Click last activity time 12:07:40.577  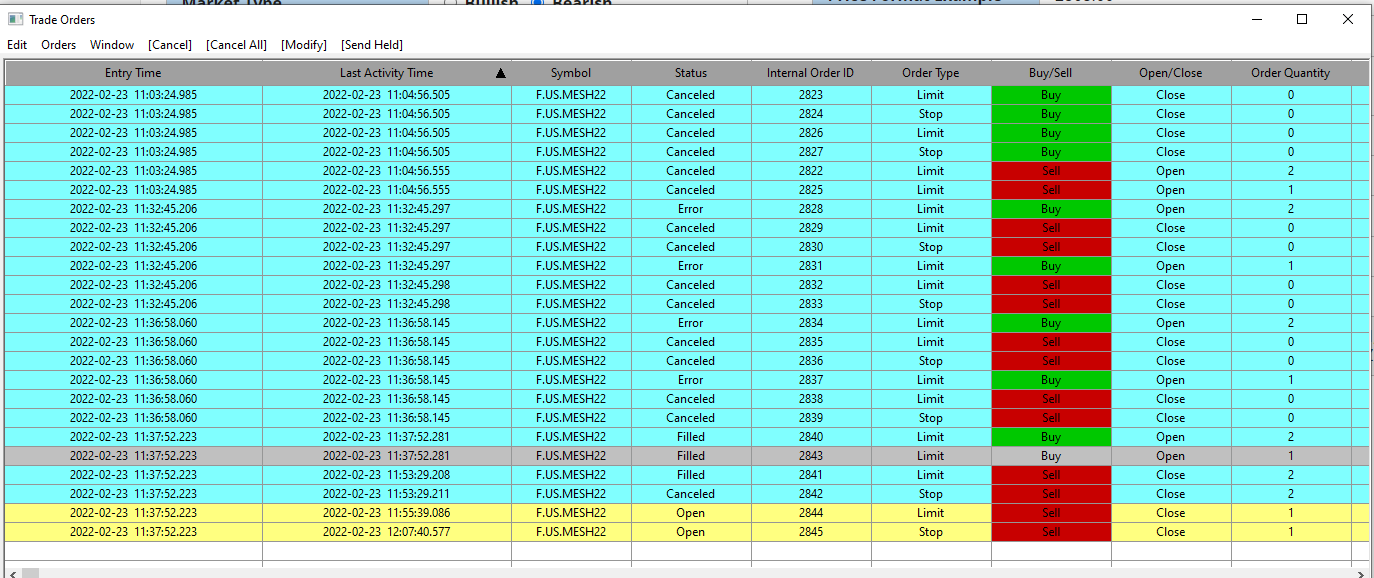tap(386, 532)
